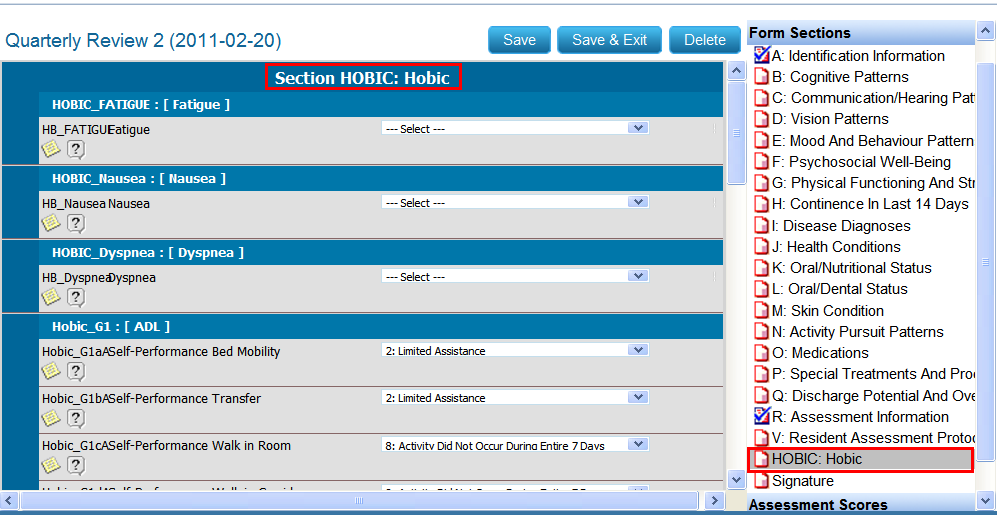997x515 pixels.
Task: Open the Bed Mobility Limited Assistance dropdown
Action: tap(515, 350)
